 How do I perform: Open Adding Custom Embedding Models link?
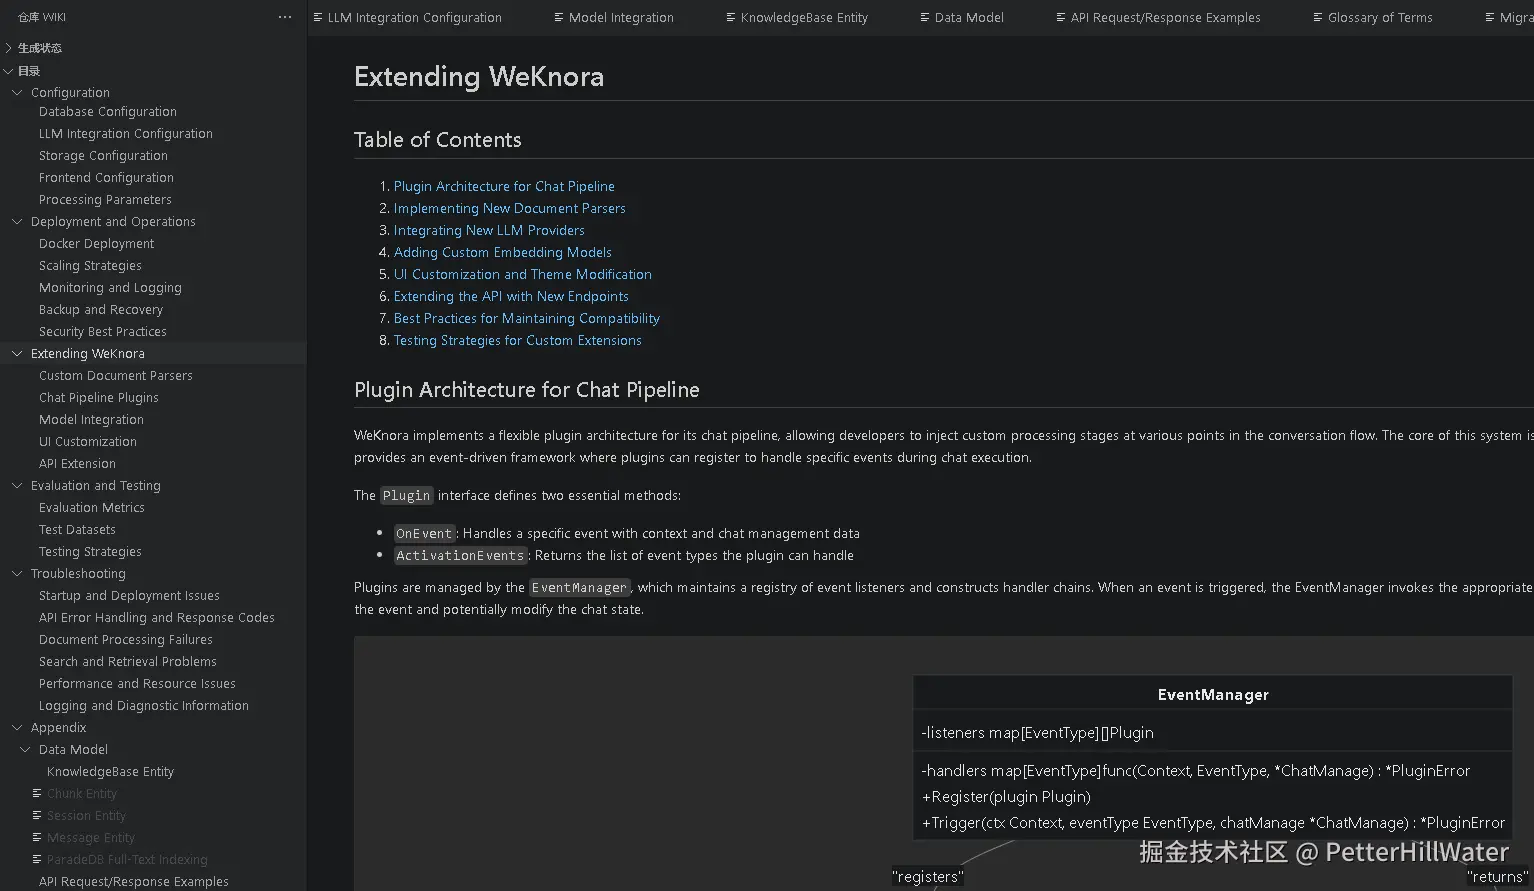[x=503, y=252]
